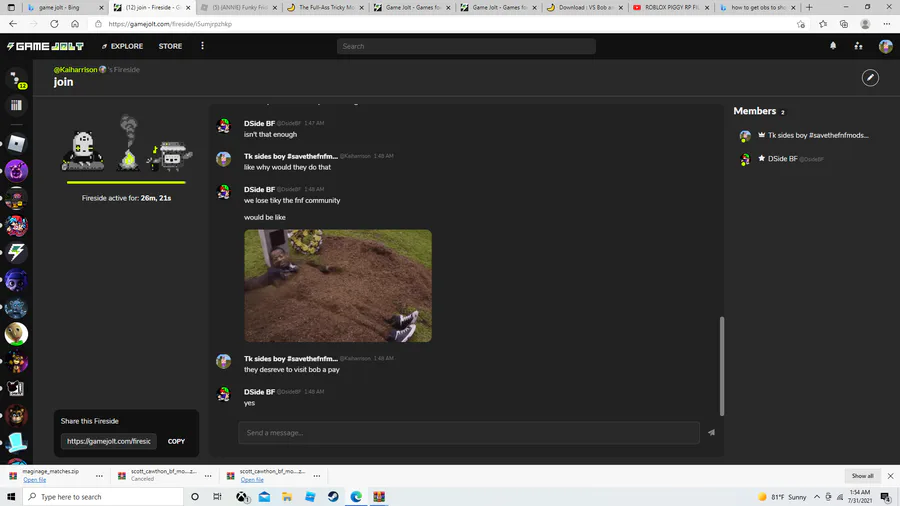Viewport: 900px width, 506px height.
Task: Open options for maginage_matches.zip download
Action: click(99, 476)
